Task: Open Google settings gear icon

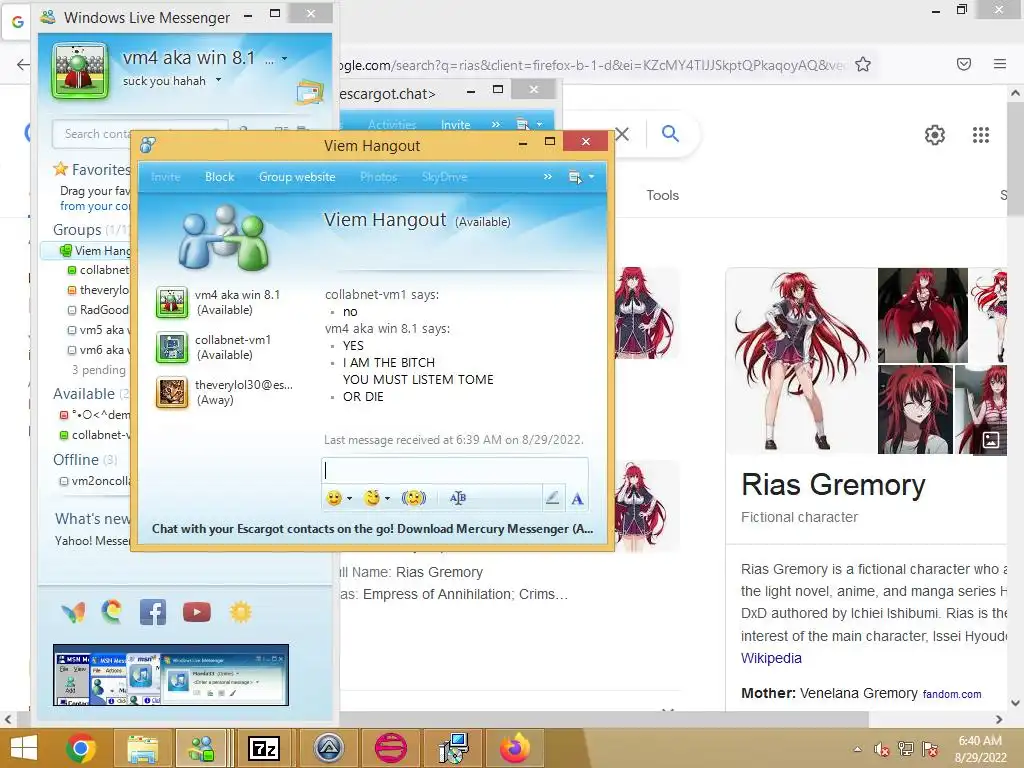Action: click(x=935, y=135)
